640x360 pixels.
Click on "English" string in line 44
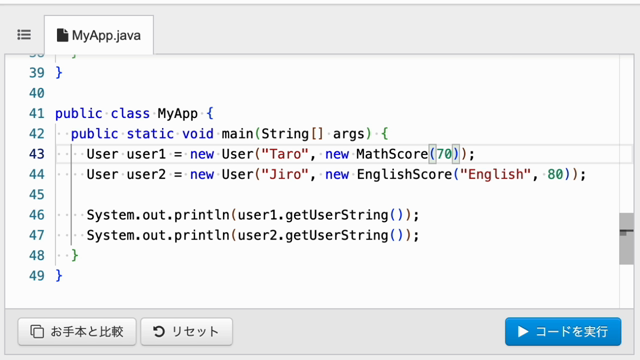pyautogui.click(x=495, y=174)
